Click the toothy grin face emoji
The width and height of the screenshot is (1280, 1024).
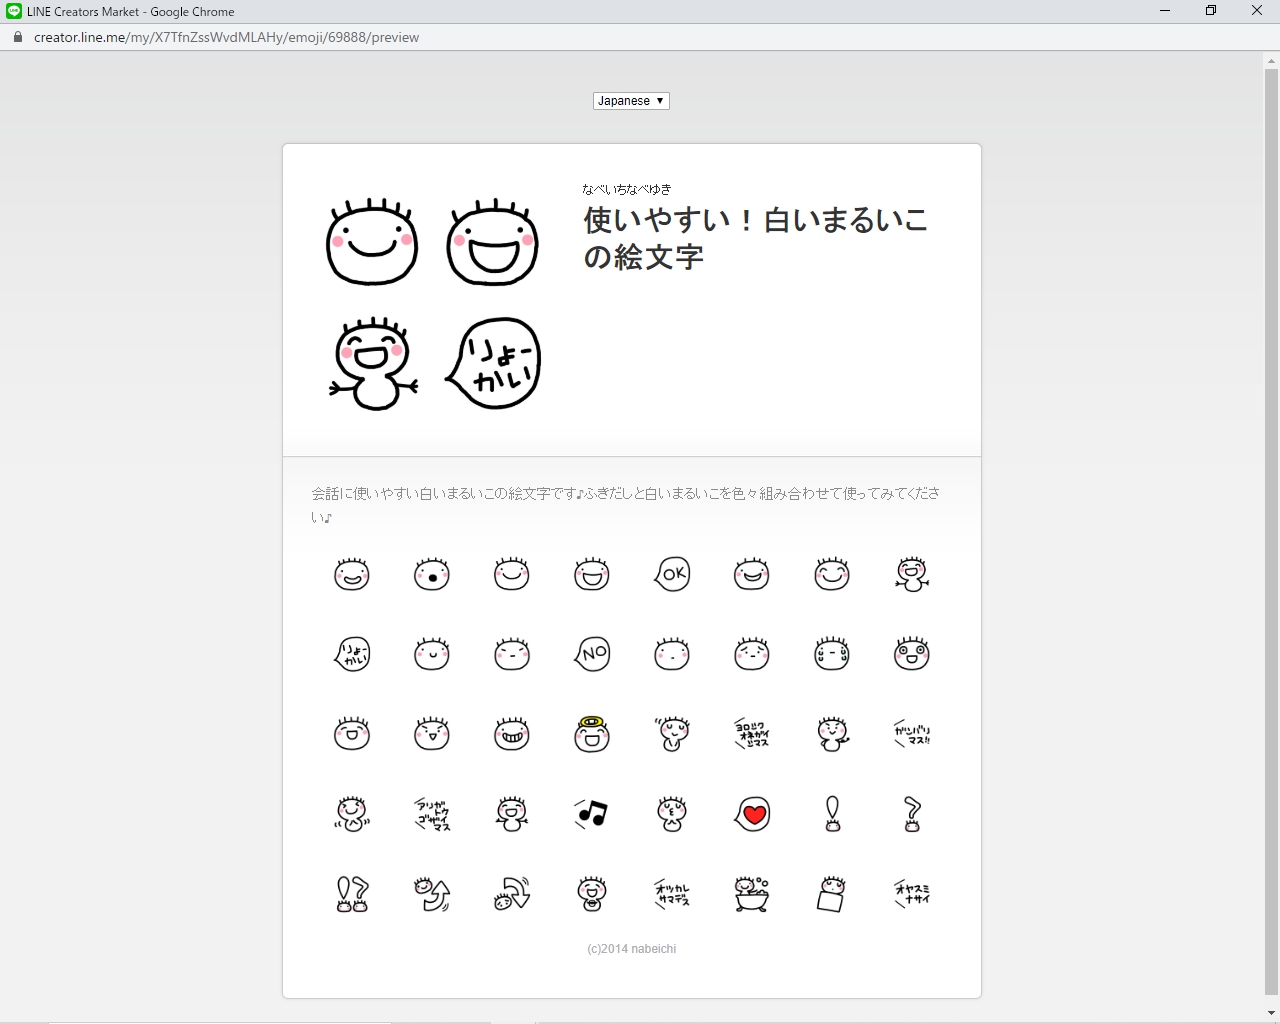click(x=512, y=734)
